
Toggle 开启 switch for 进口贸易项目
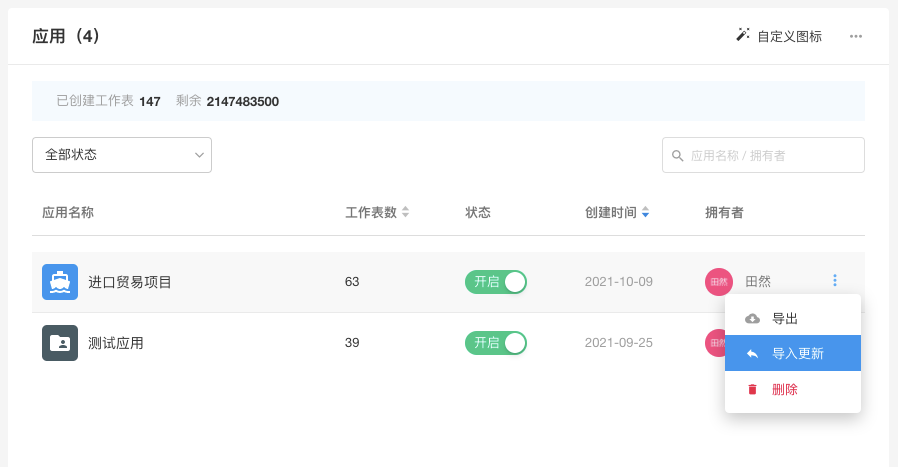click(x=496, y=282)
